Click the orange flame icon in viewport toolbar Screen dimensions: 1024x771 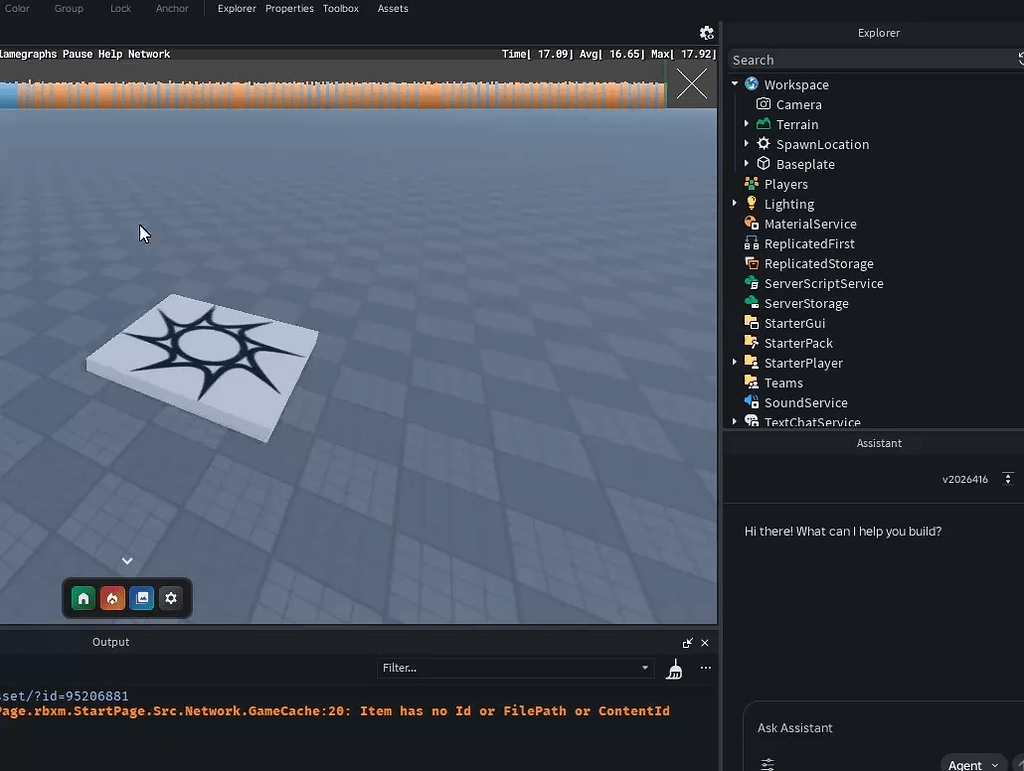tap(112, 598)
